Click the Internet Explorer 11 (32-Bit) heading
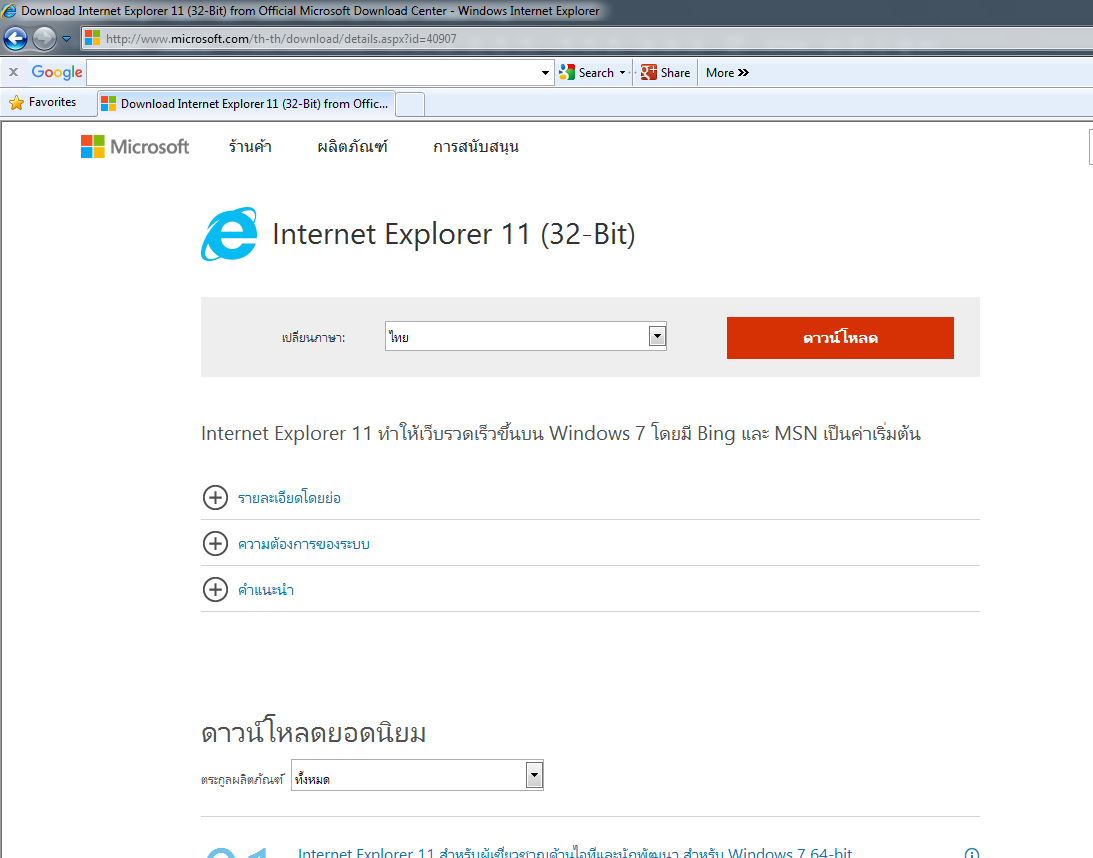The image size is (1093, 858). point(454,234)
